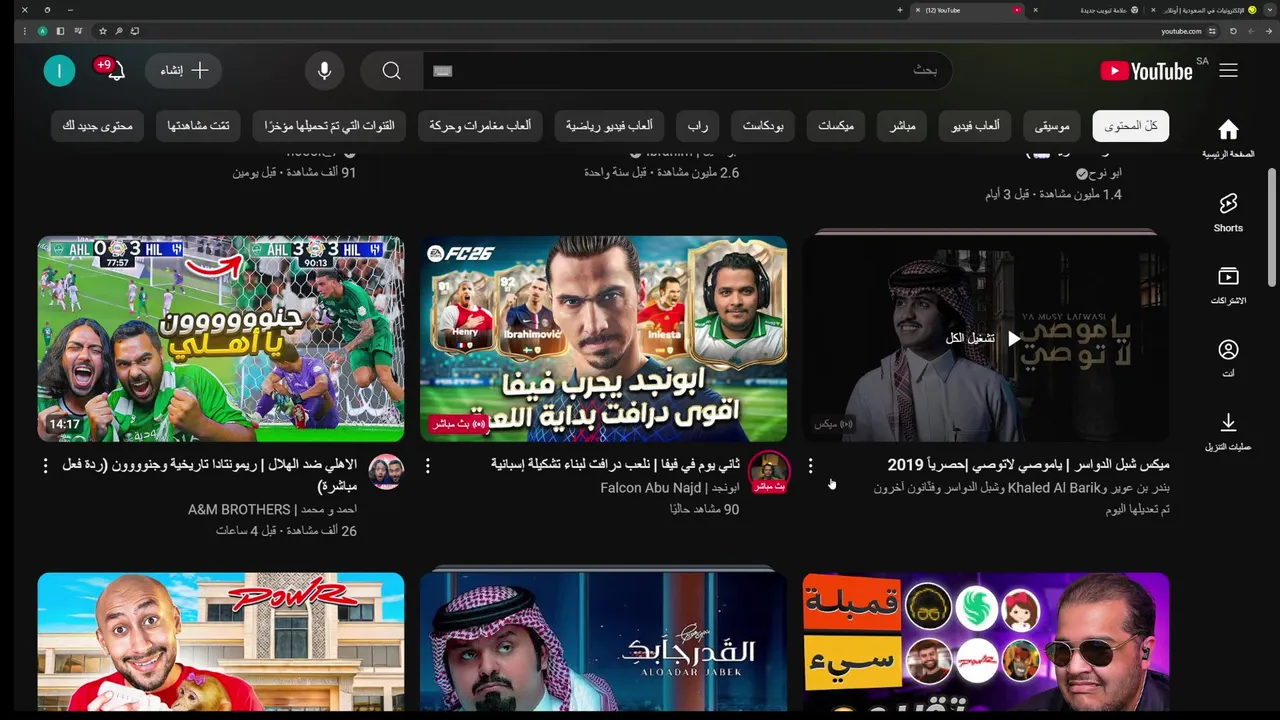The height and width of the screenshot is (720, 1280).
Task: Open a new browser tab with plus
Action: 900,10
